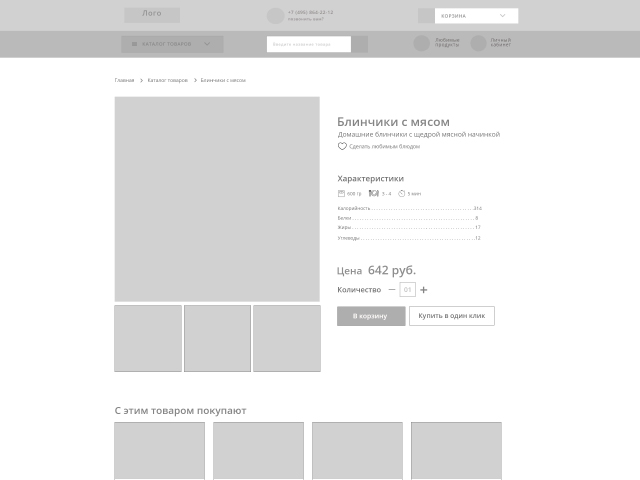Open the second related product card

tap(258, 451)
